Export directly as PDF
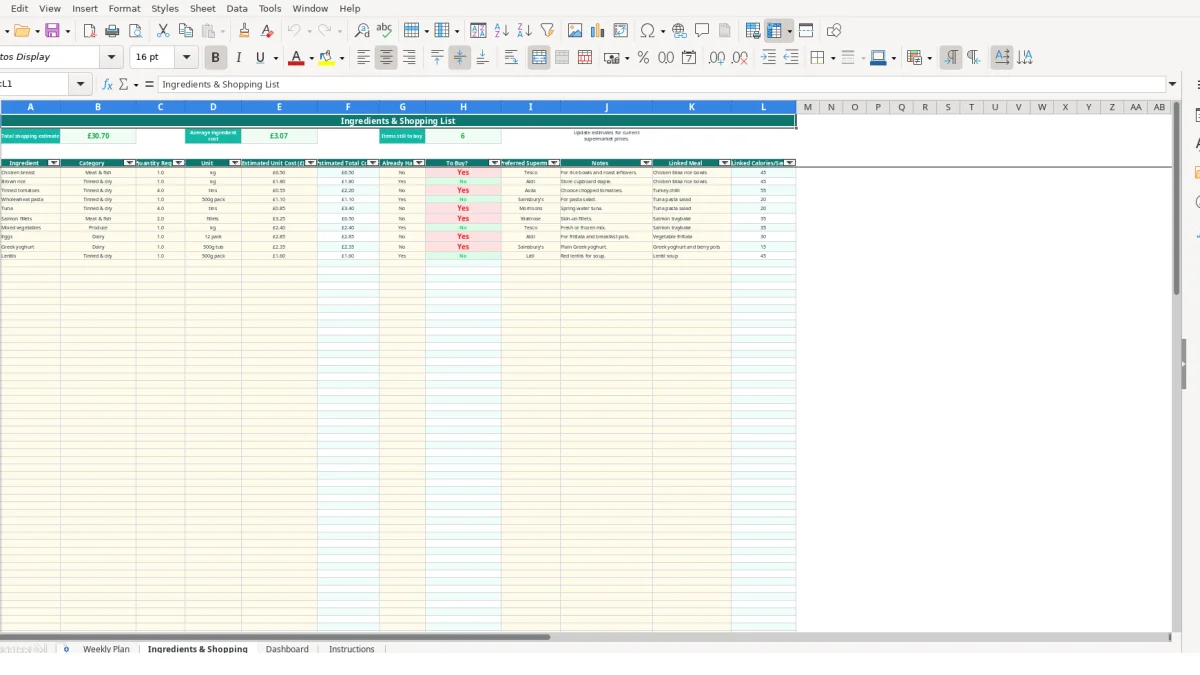This screenshot has width=1200, height=675. (x=90, y=31)
